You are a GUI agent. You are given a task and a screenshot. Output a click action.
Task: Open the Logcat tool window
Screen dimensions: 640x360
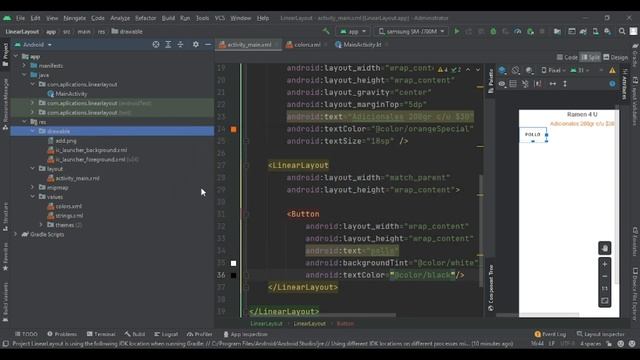[166, 334]
